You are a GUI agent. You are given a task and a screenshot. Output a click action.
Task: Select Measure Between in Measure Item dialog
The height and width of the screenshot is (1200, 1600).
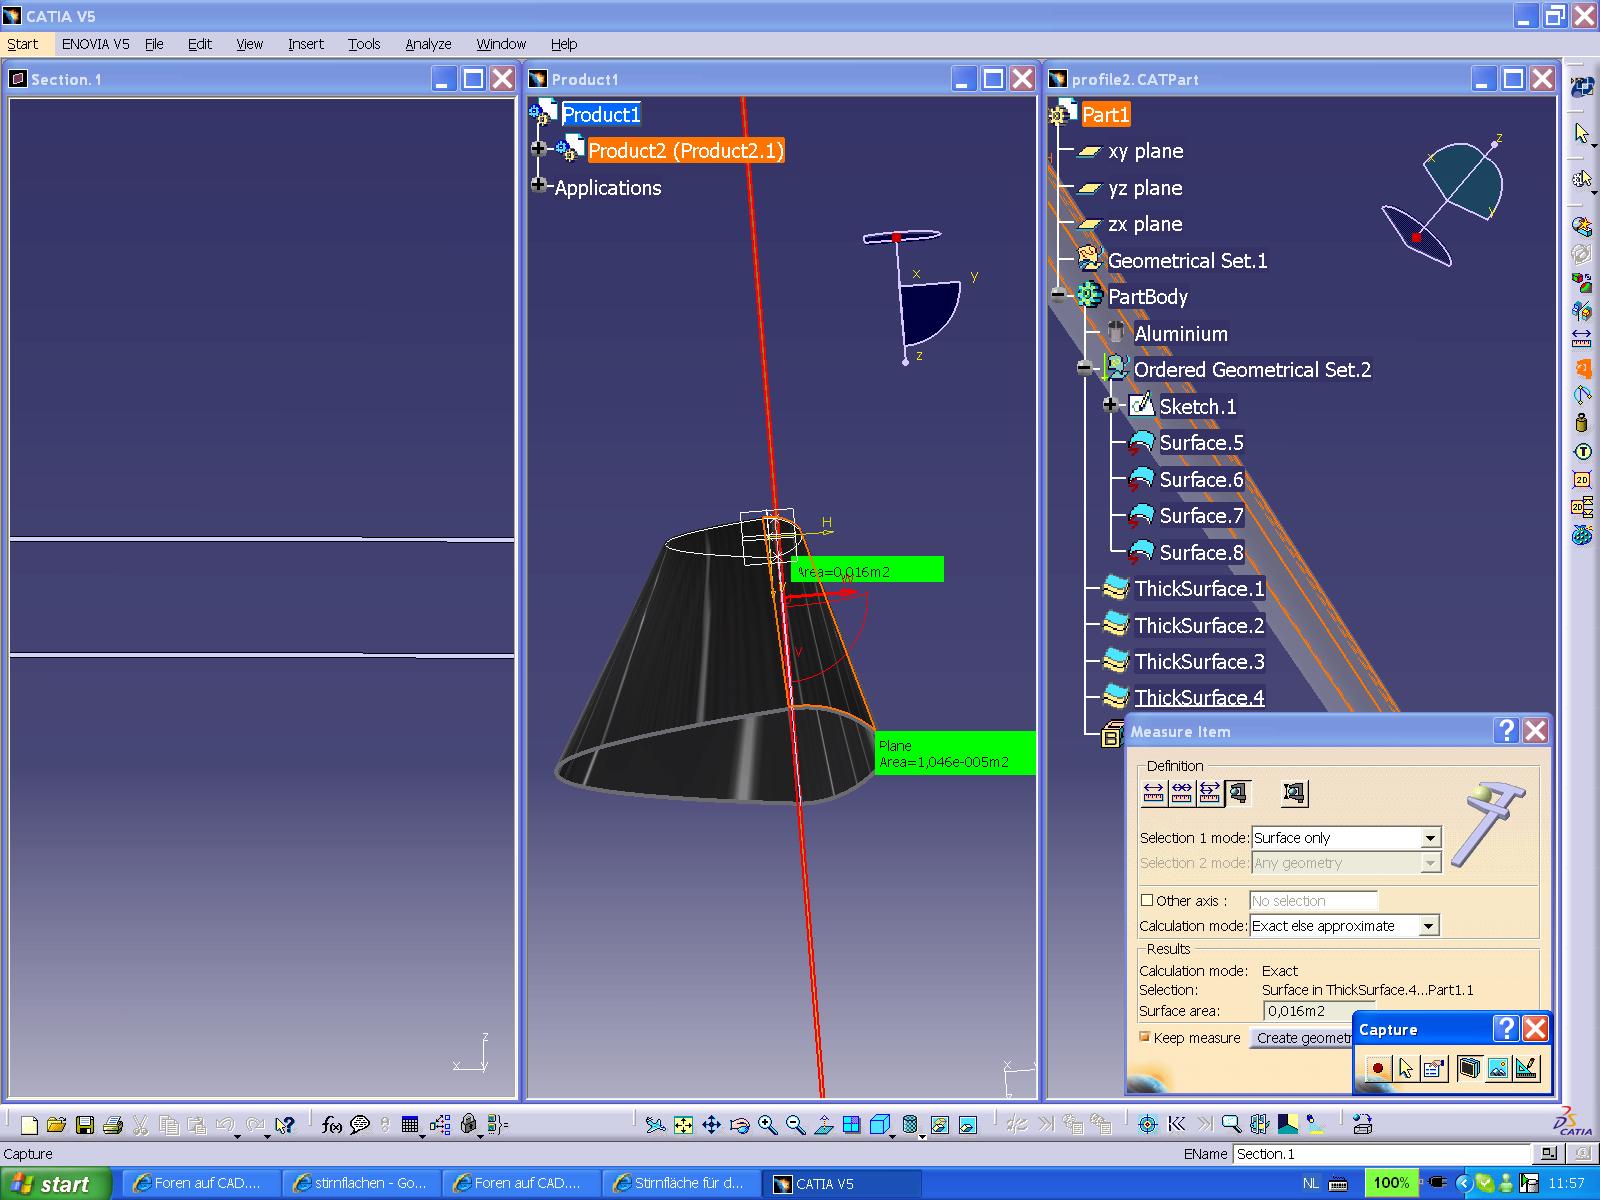tap(1154, 793)
